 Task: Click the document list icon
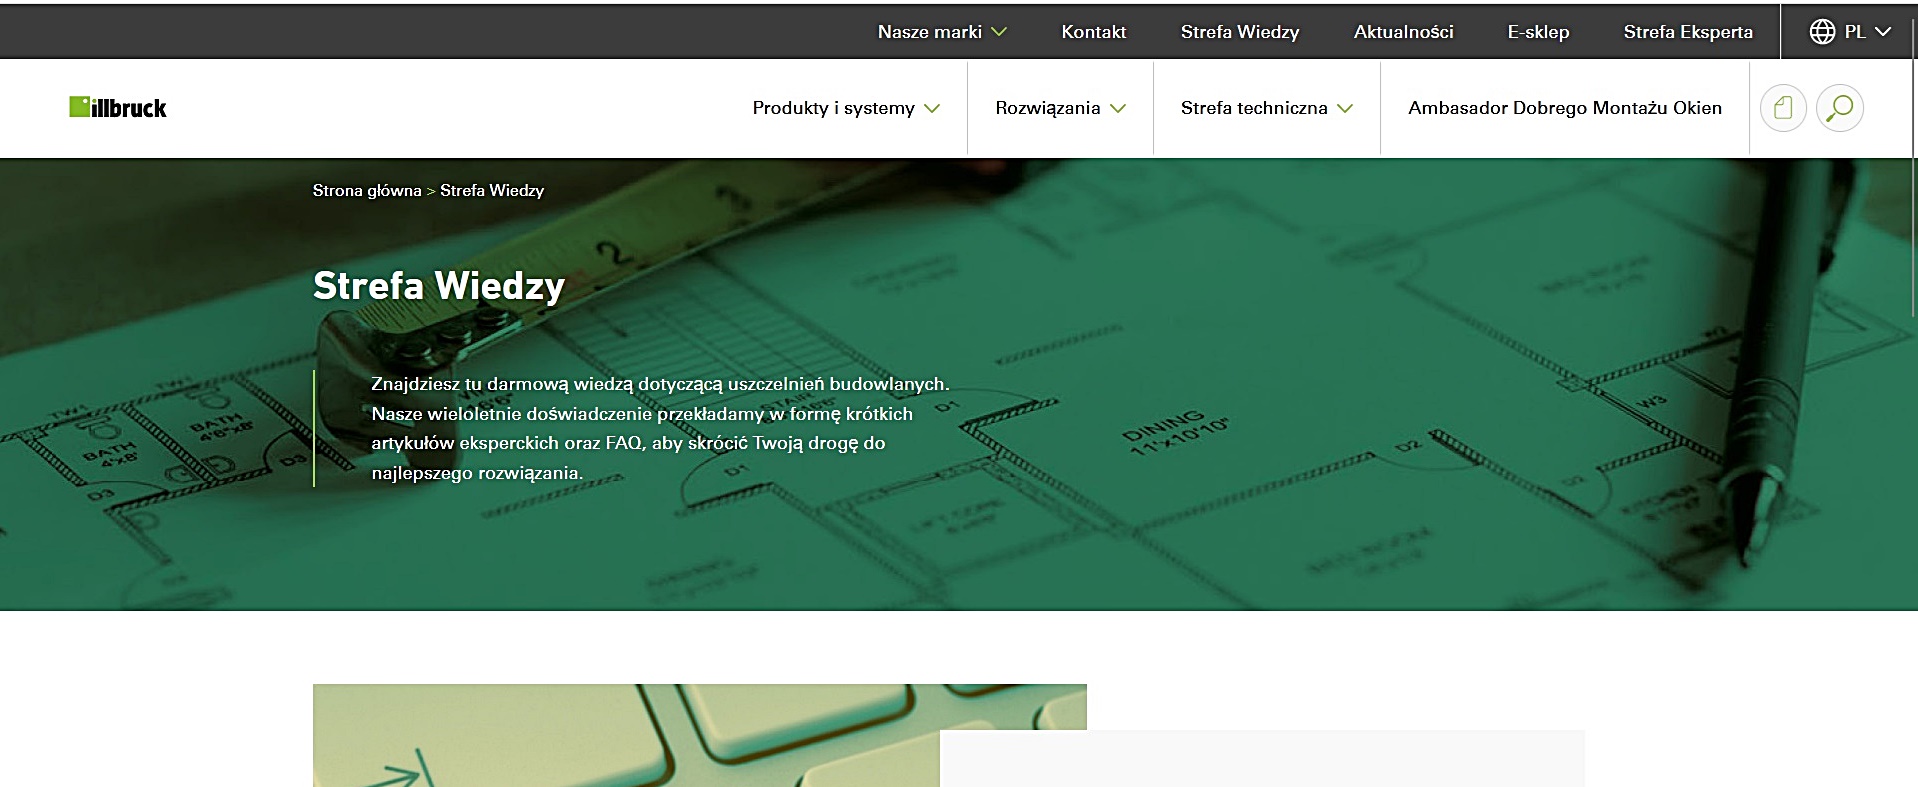pos(1783,108)
